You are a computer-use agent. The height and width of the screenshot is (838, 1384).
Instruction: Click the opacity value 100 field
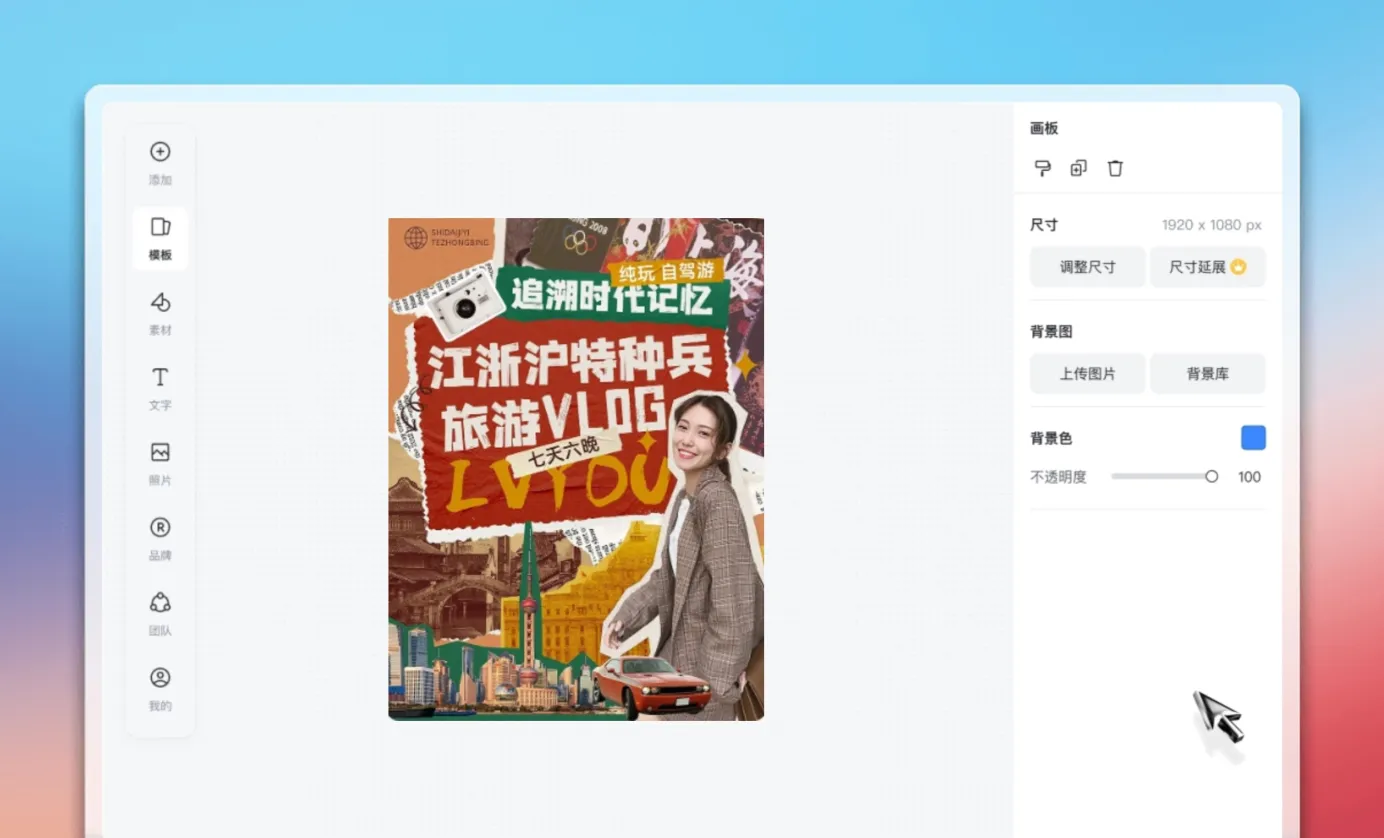point(1249,477)
